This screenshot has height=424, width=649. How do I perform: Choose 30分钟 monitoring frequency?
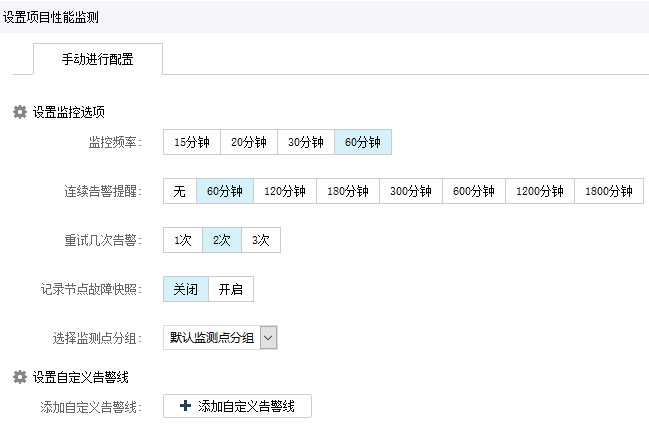(305, 142)
